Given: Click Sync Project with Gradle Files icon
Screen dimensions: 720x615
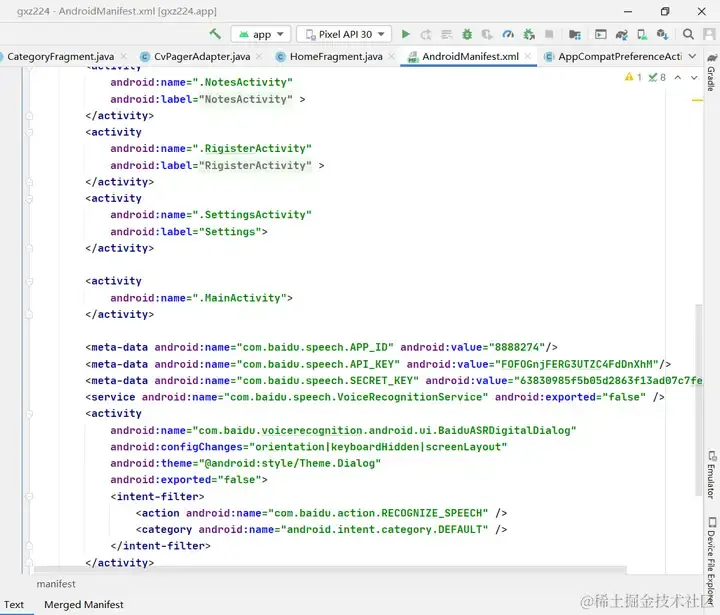Looking at the screenshot, I should click(x=622, y=34).
